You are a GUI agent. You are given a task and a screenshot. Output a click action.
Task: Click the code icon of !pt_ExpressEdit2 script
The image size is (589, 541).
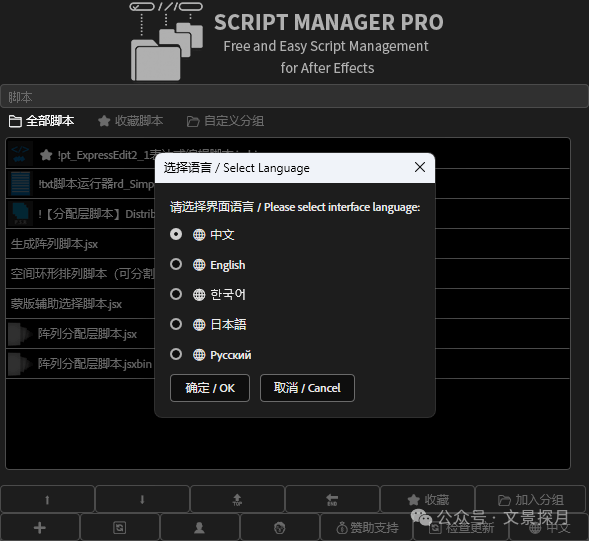[x=20, y=154]
